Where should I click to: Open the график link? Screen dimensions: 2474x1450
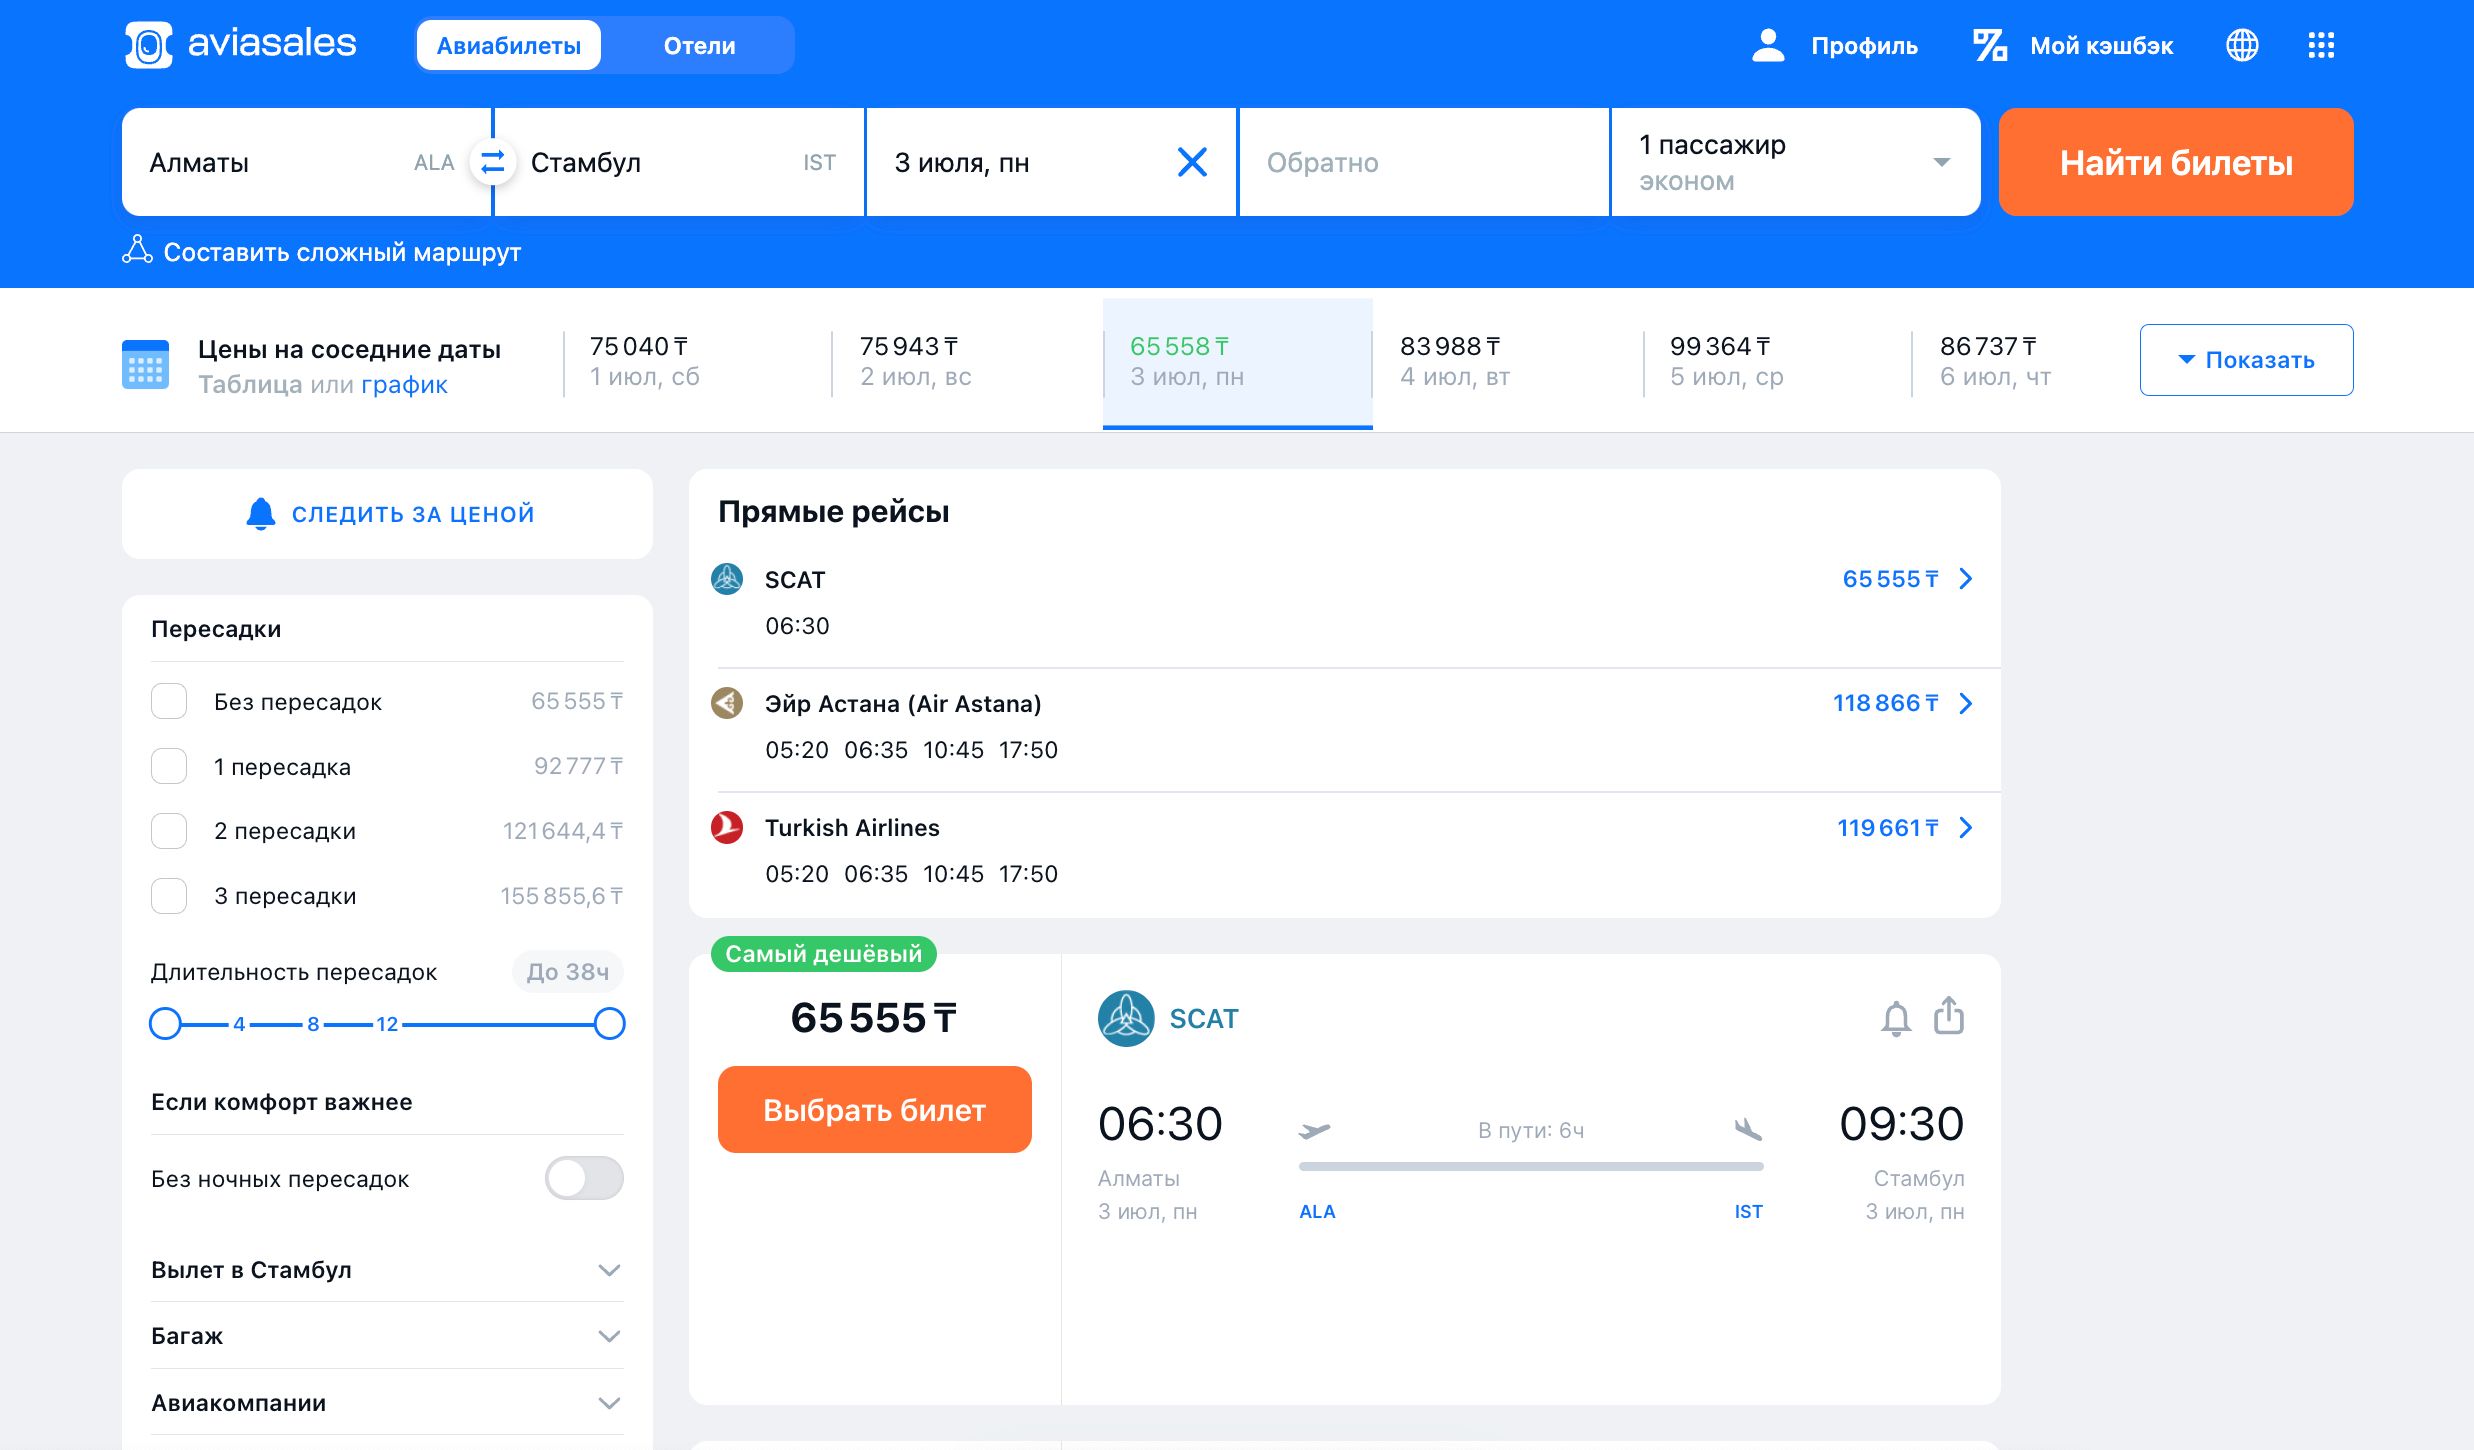[x=404, y=385]
